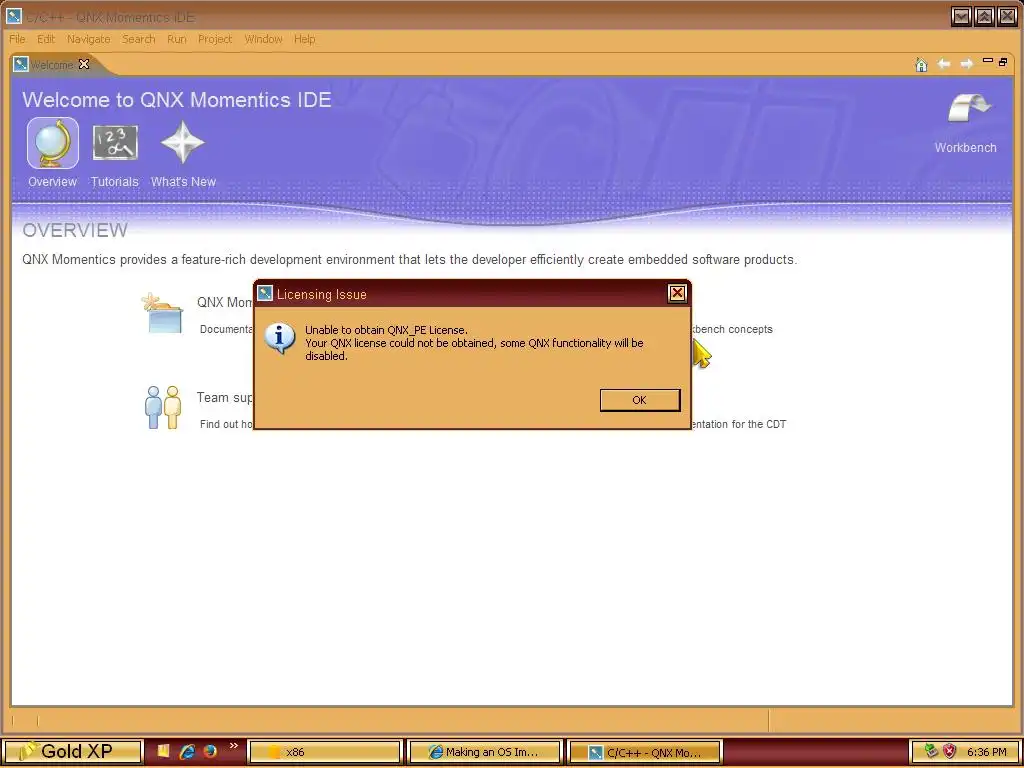
Task: Click the info icon in the dialog
Action: coord(280,338)
